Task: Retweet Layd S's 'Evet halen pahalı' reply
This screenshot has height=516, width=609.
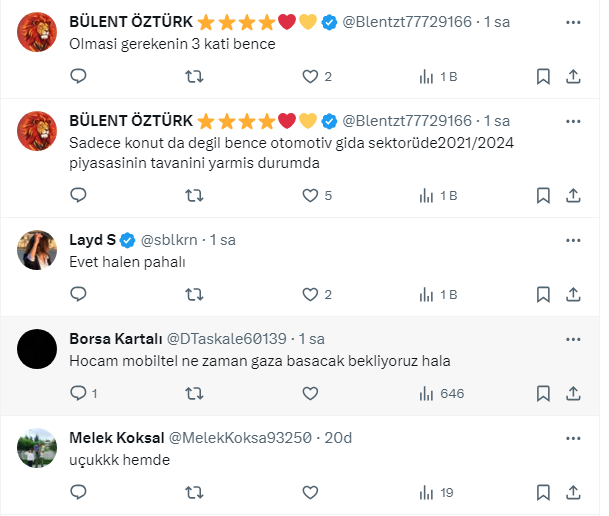Action: click(195, 294)
